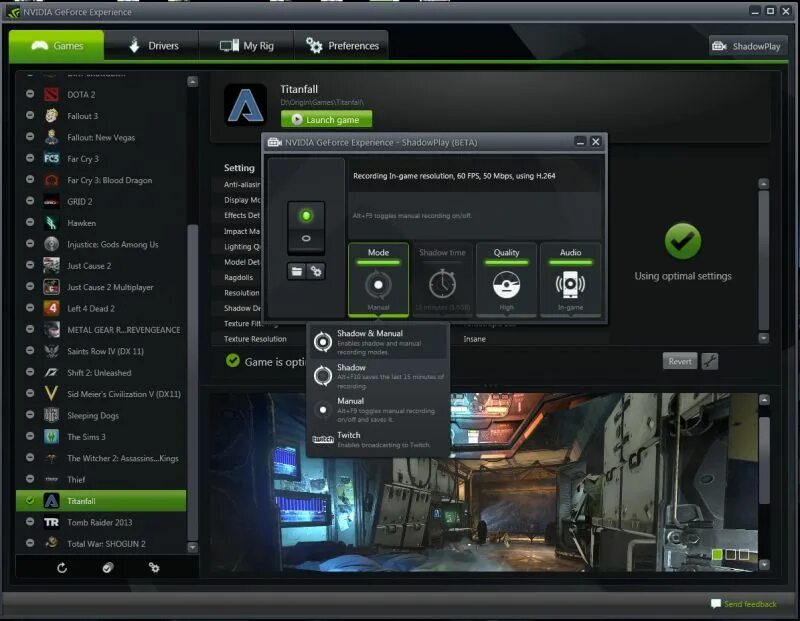This screenshot has height=621, width=800.
Task: Click the settings table scrollbar
Action: point(764,260)
